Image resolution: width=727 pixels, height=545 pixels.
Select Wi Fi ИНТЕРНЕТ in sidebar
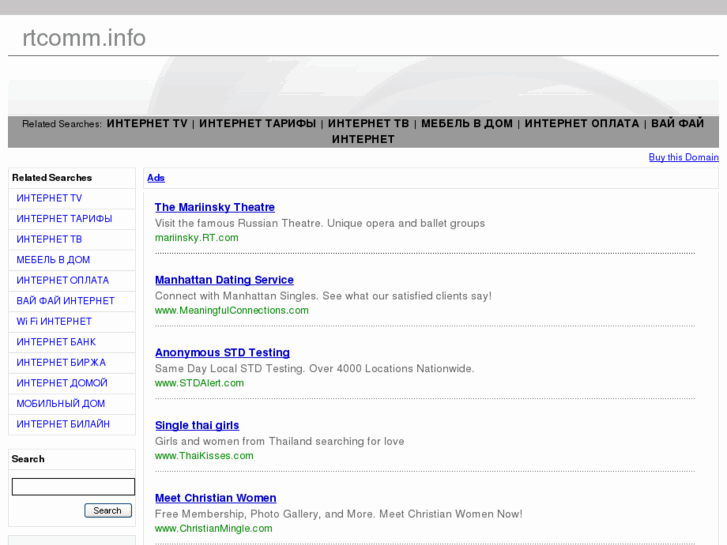(x=54, y=321)
